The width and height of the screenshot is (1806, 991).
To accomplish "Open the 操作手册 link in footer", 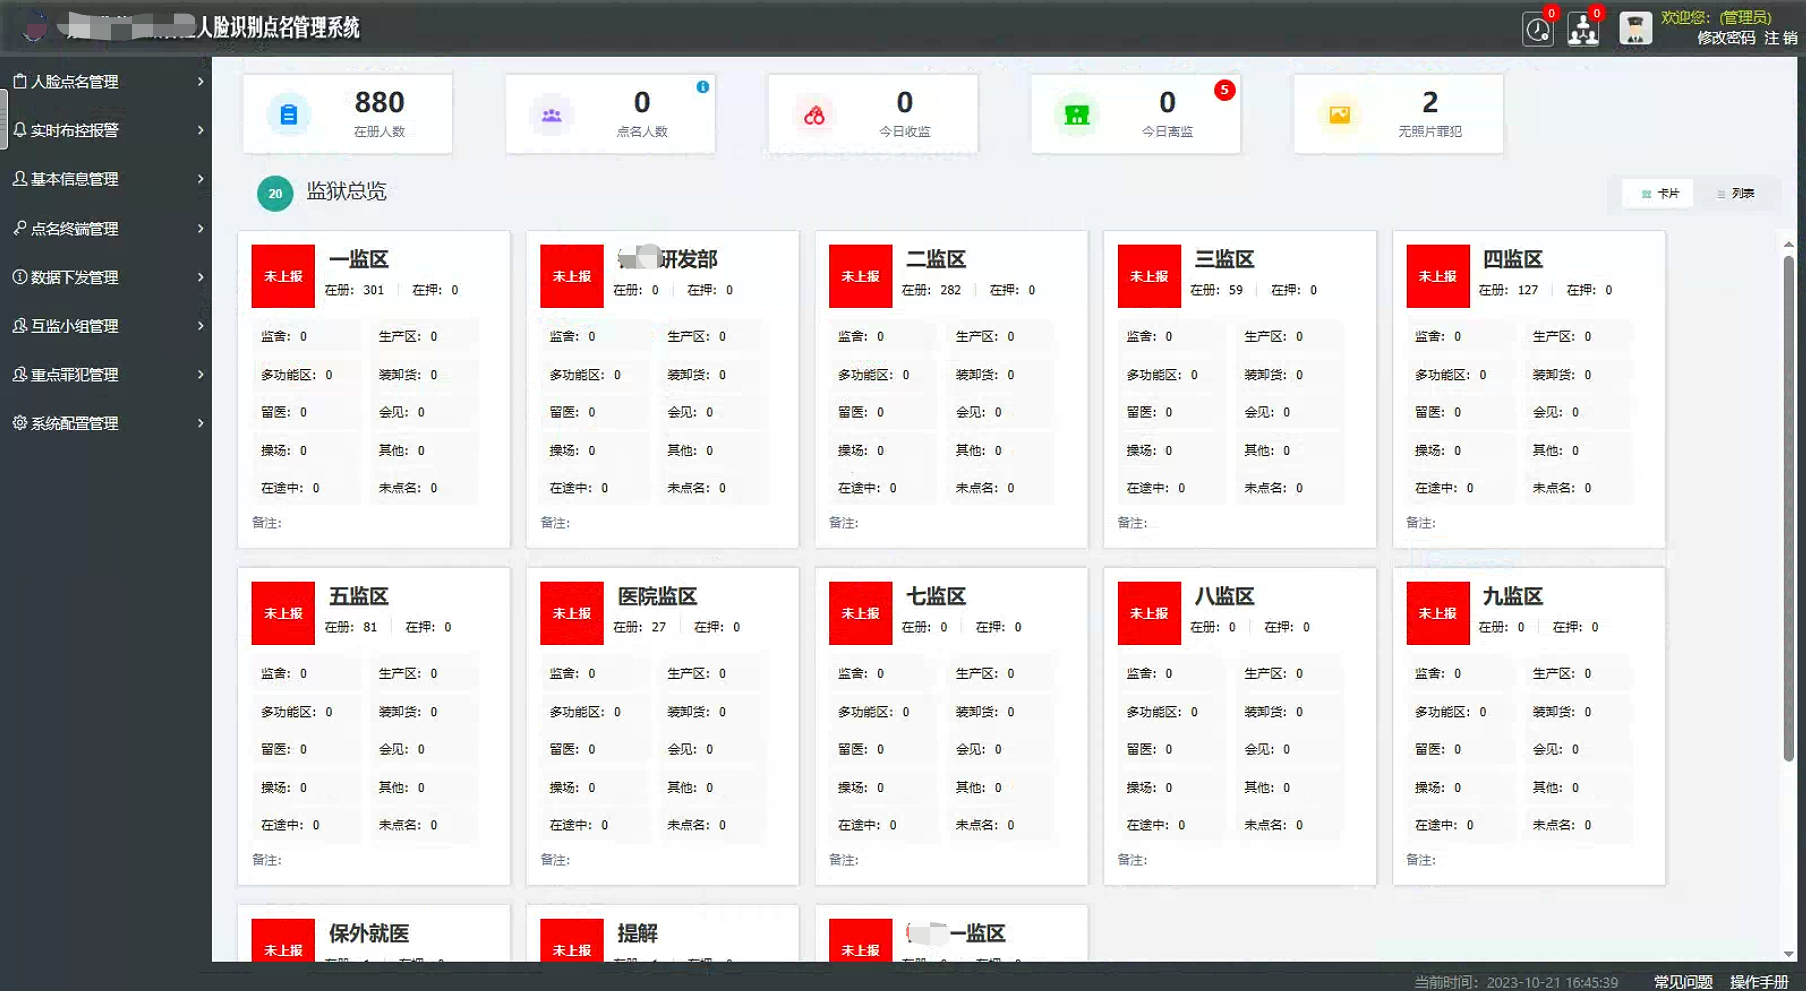I will (1759, 982).
